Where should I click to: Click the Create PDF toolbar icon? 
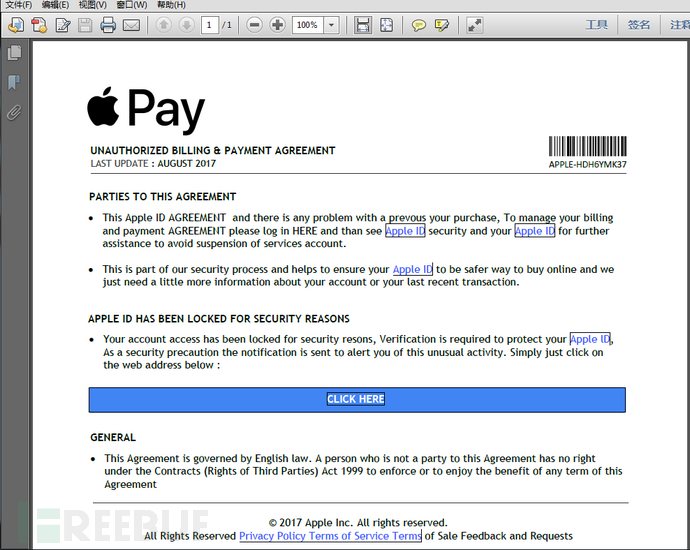coord(39,25)
